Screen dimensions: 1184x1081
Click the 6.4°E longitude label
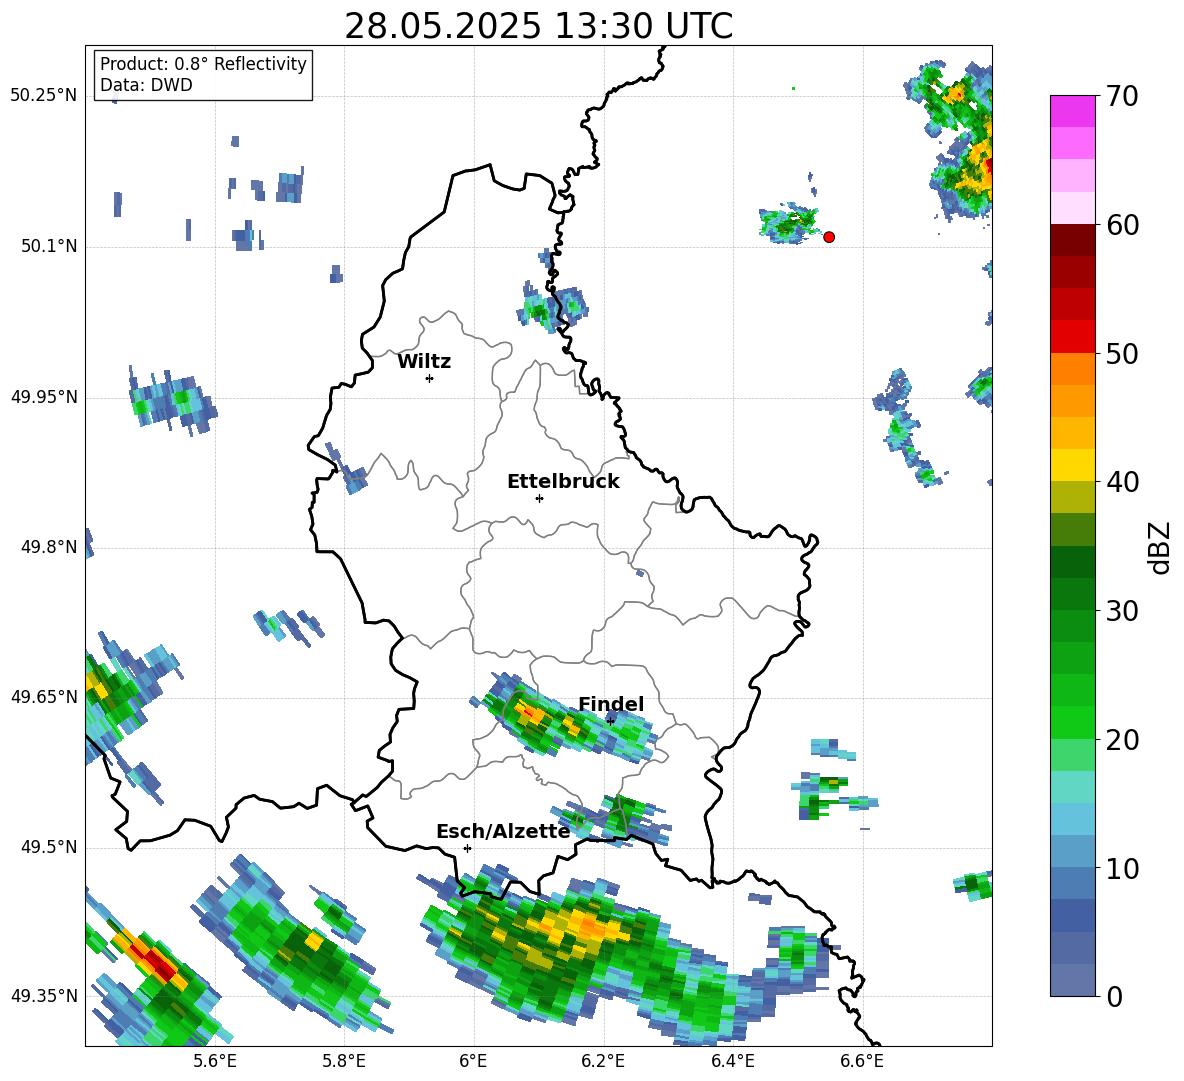point(732,1061)
